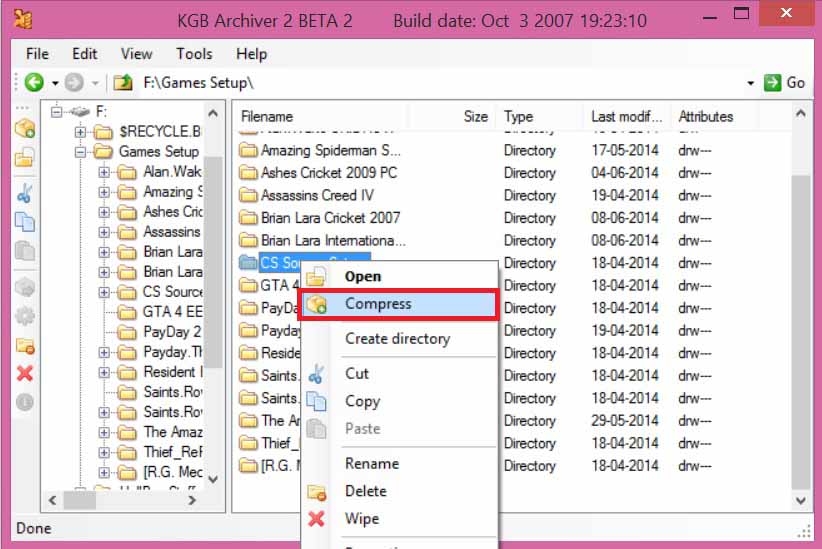
Task: Open the Edit menu
Action: pyautogui.click(x=84, y=54)
